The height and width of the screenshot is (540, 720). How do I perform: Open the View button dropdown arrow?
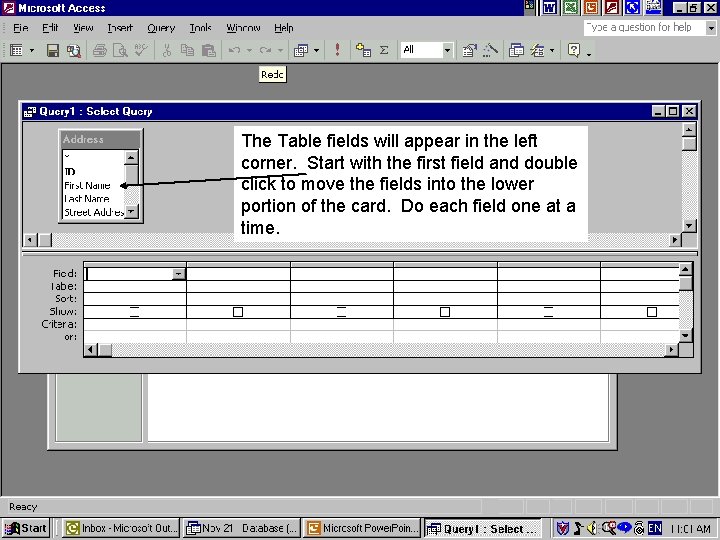(32, 50)
